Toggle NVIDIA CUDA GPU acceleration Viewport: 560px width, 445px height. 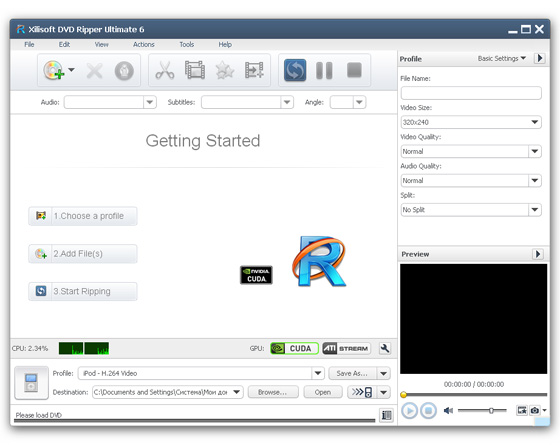(x=294, y=348)
